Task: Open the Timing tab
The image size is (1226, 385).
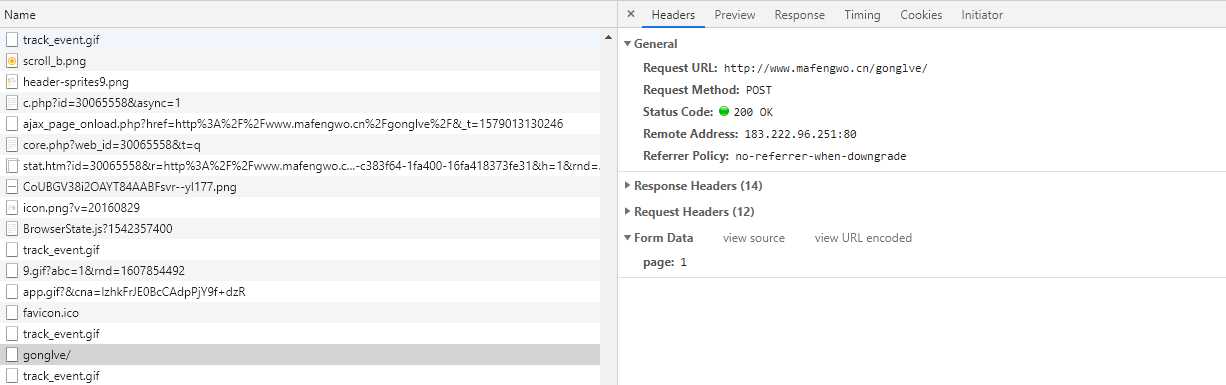Action: point(862,15)
